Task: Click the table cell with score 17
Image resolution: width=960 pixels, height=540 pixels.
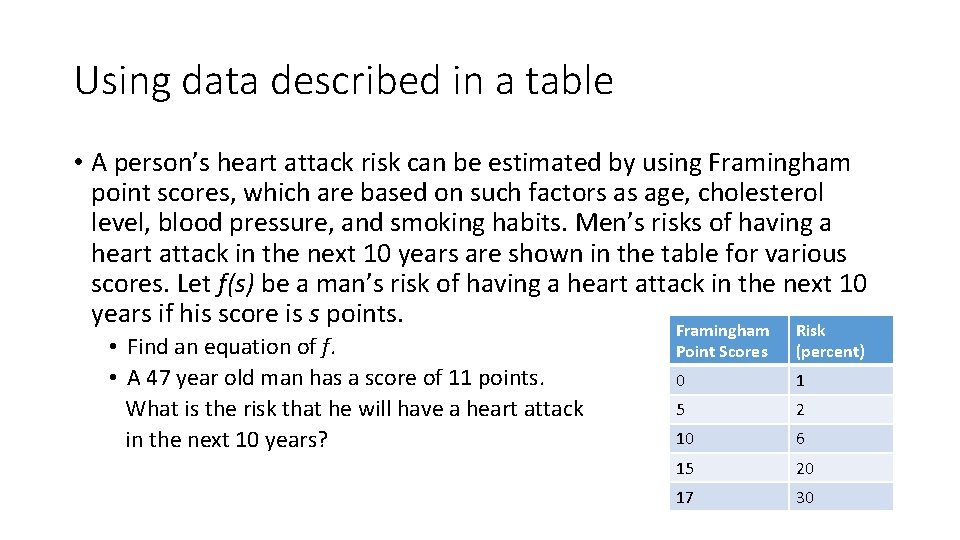Action: 729,497
